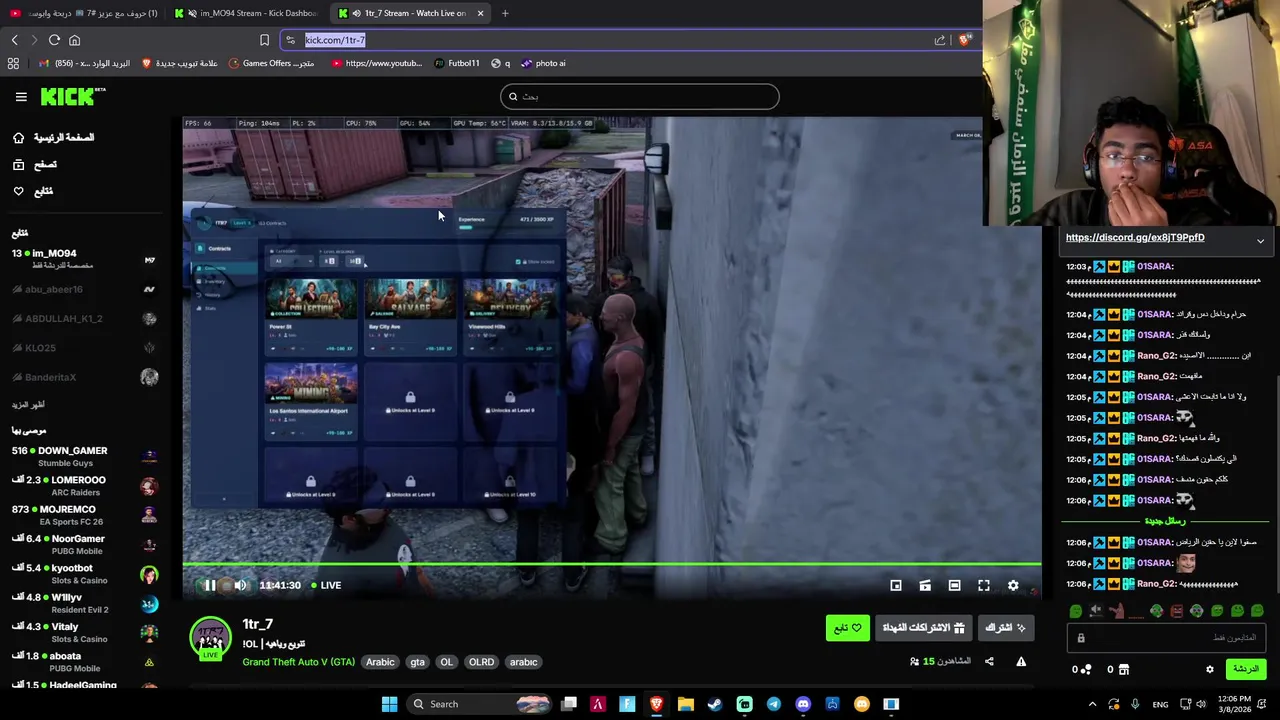The image size is (1280, 720).
Task: Close the 1tr_7 Stream tab
Action: (x=480, y=13)
